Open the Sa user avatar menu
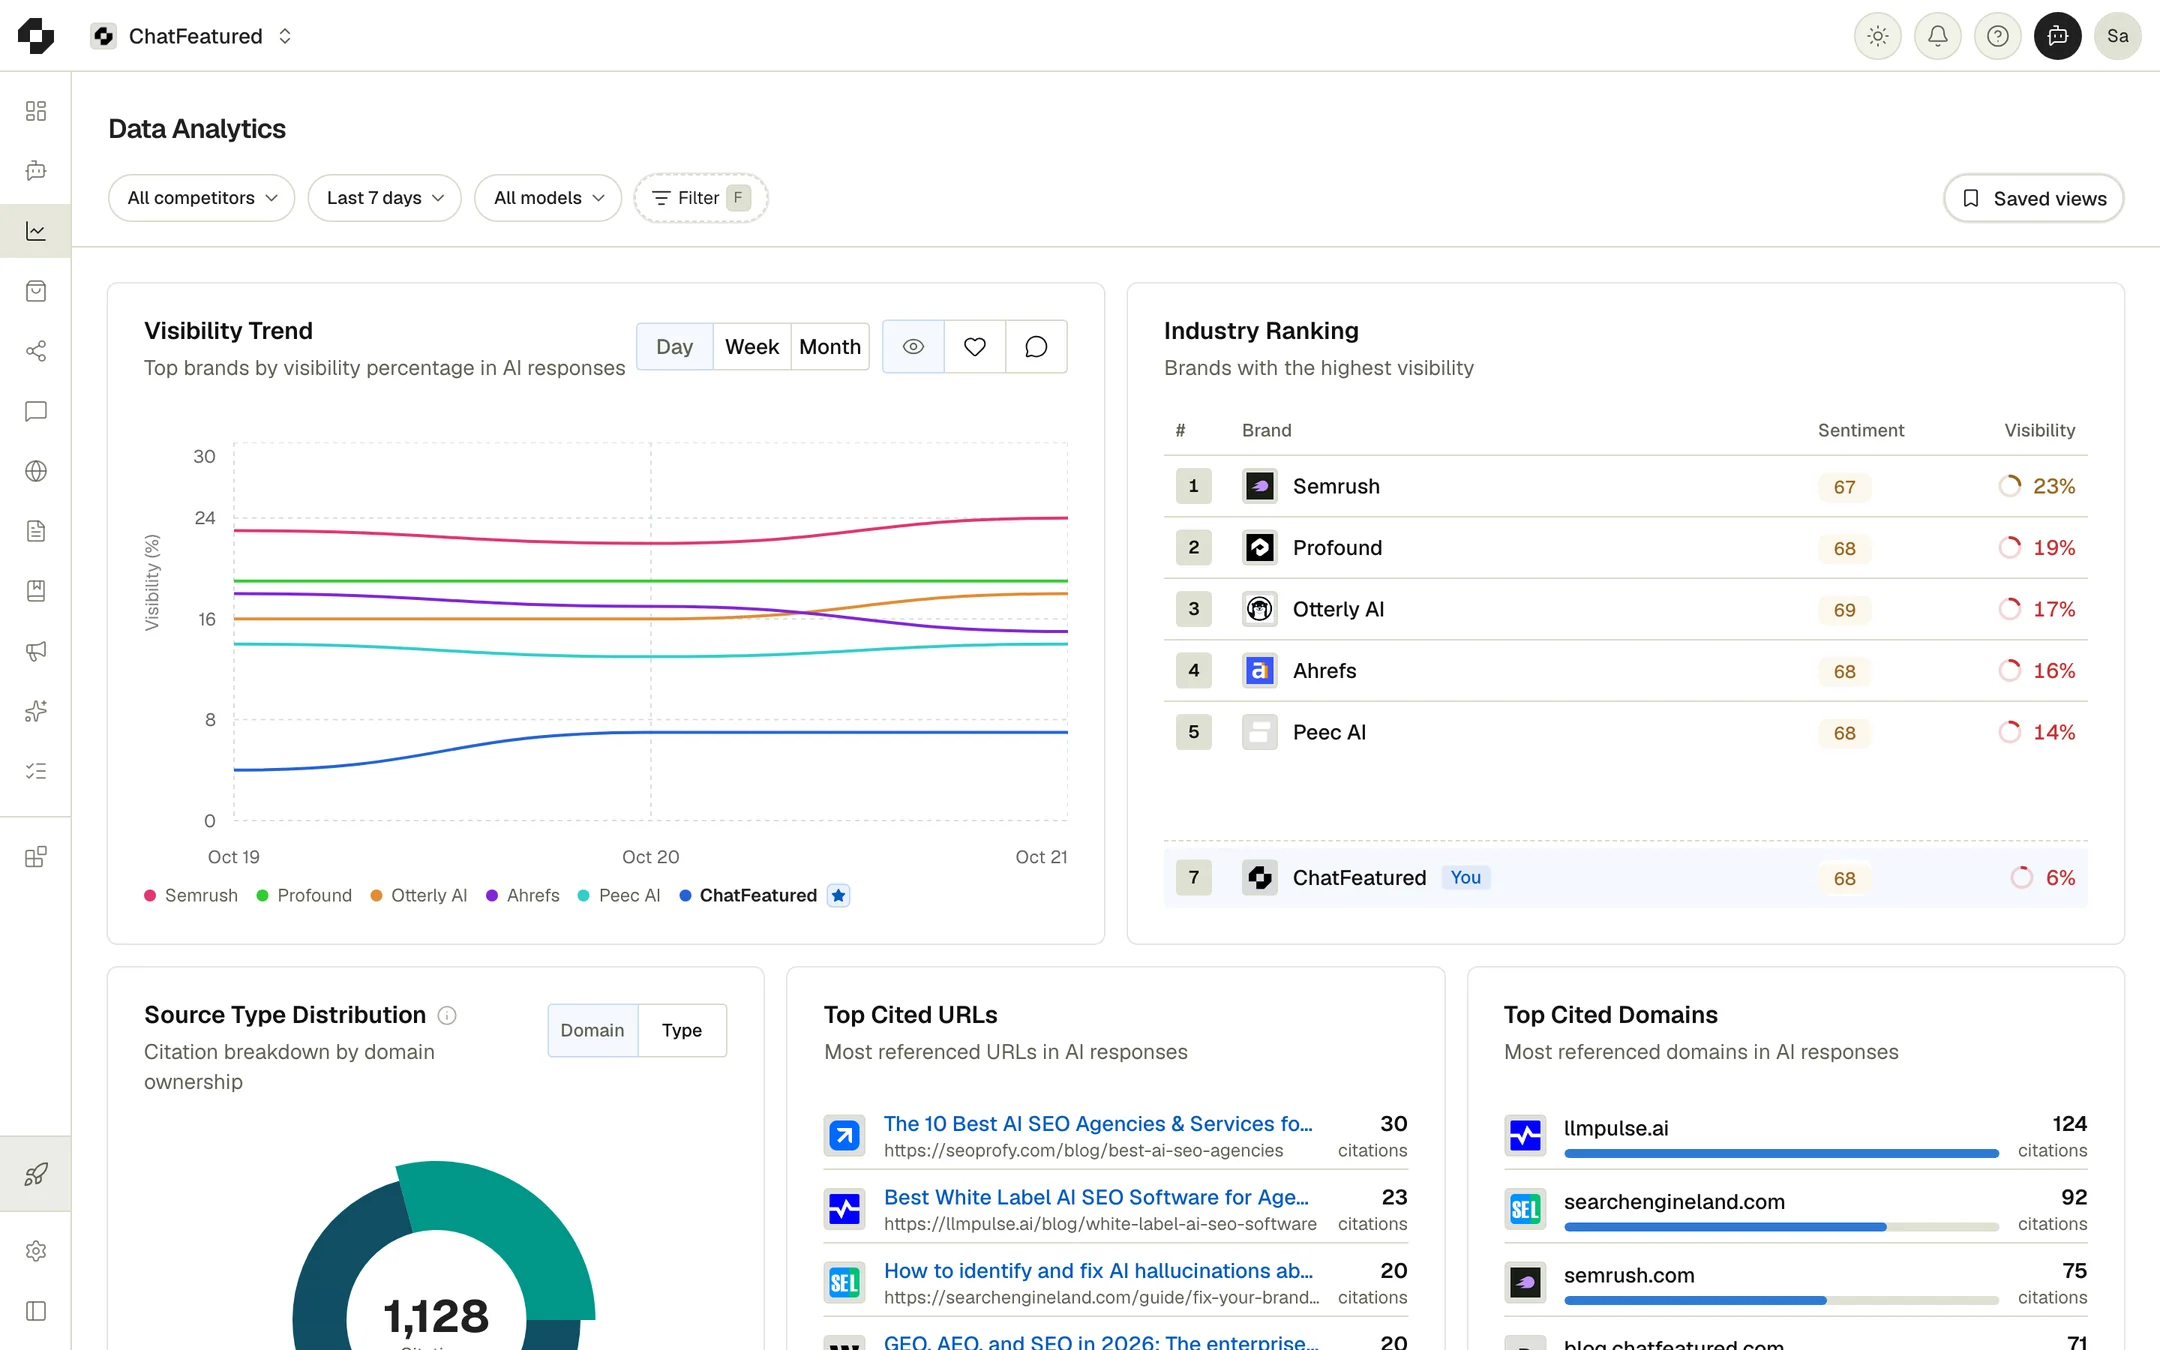This screenshot has height=1350, width=2160. pos(2118,36)
